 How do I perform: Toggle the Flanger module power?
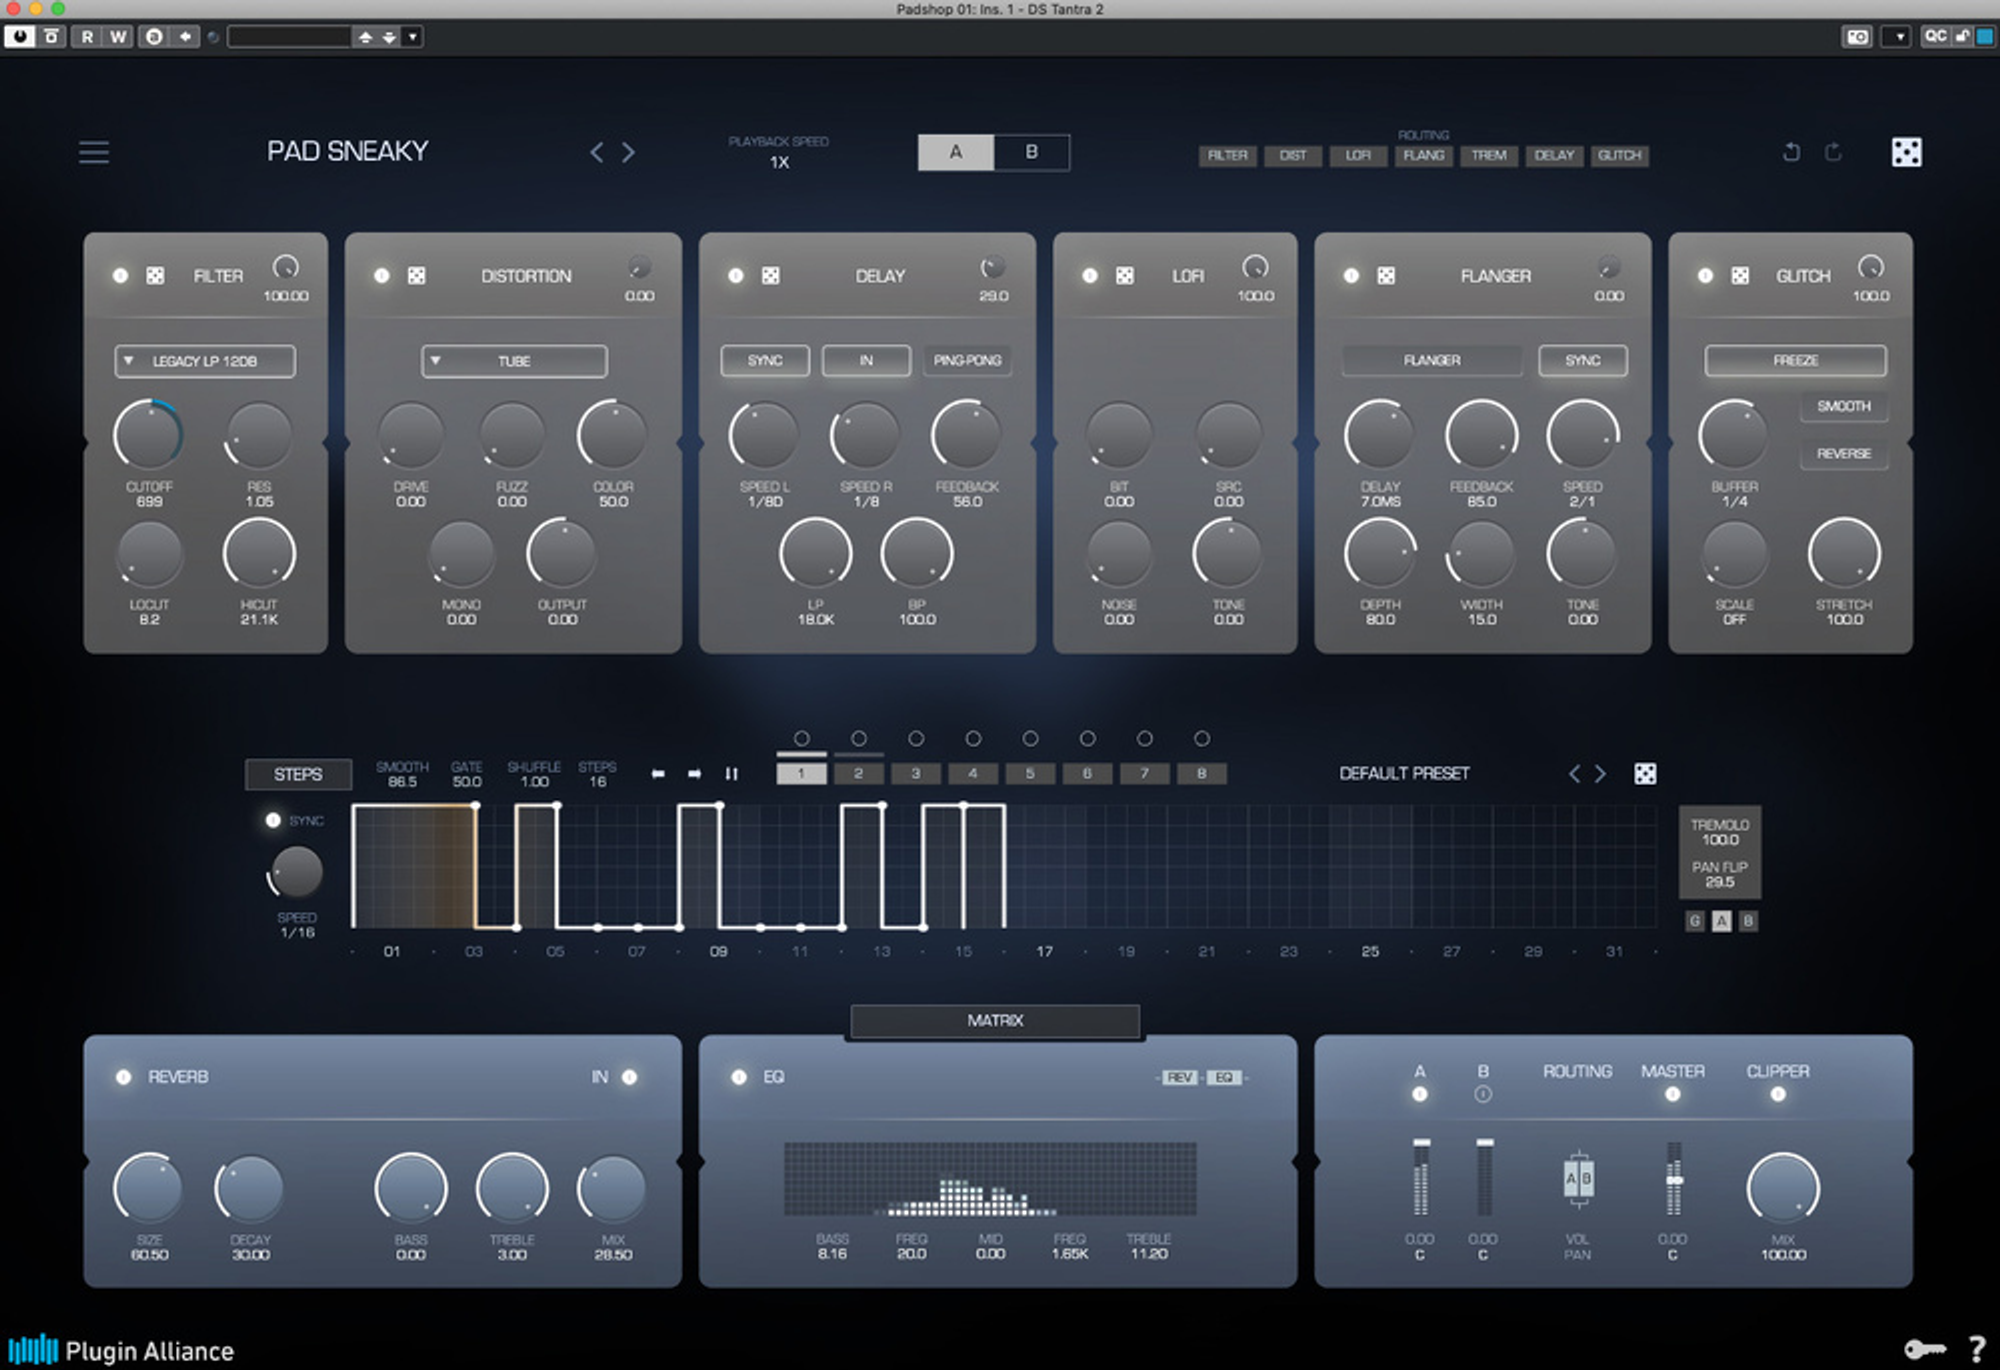(x=1350, y=275)
